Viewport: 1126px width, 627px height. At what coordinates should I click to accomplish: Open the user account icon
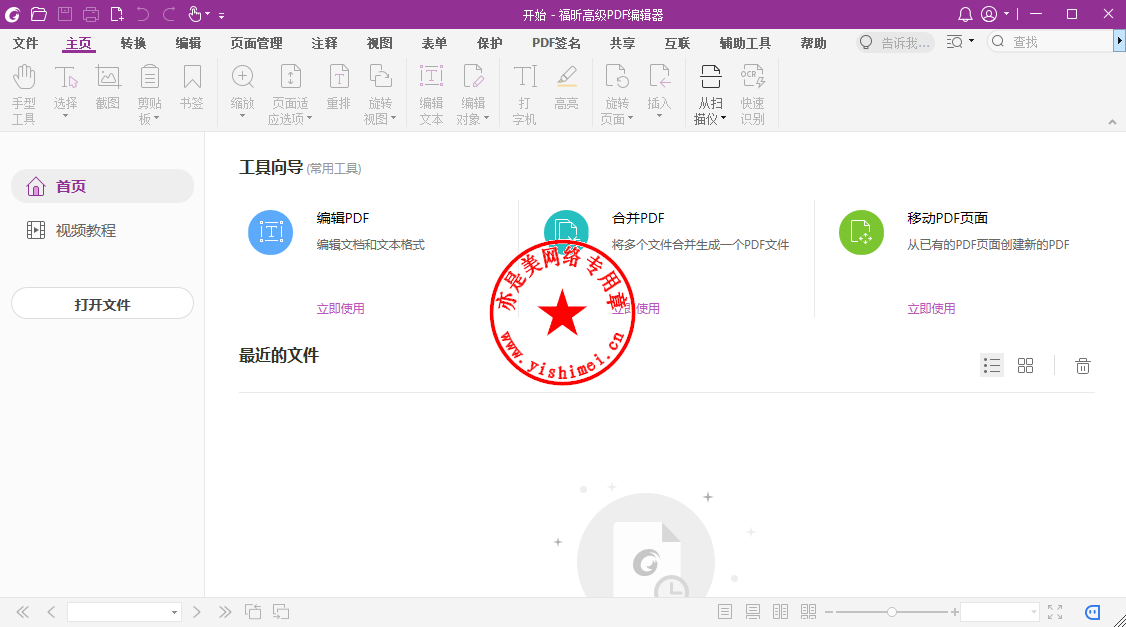(989, 14)
